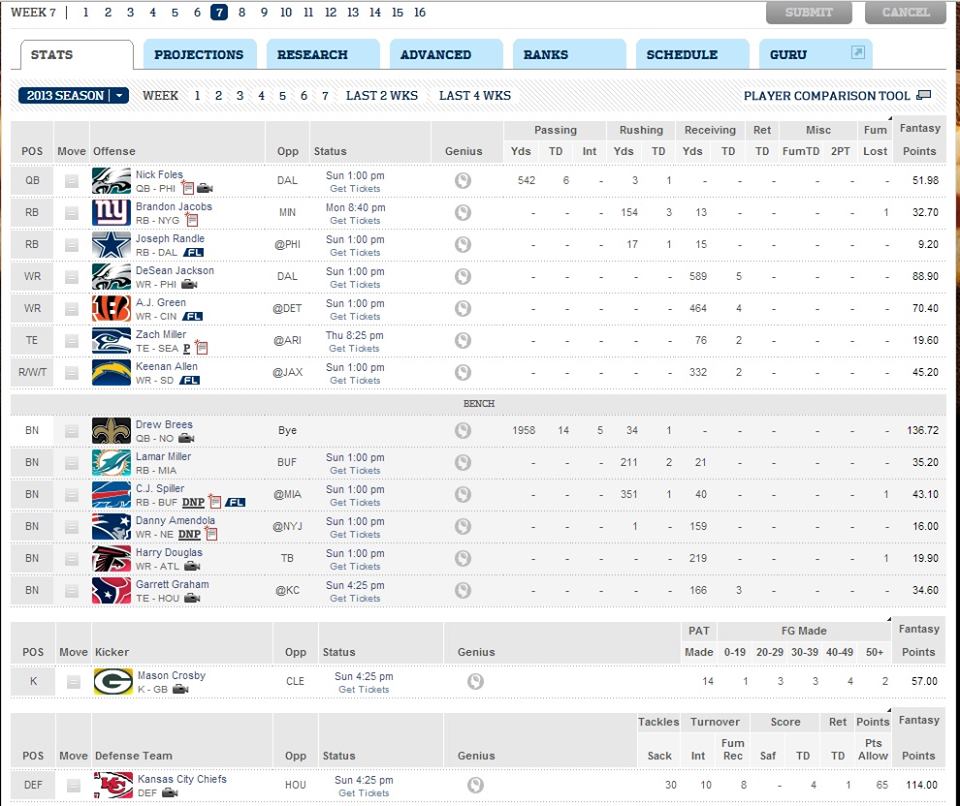Screen dimensions: 960x806
Task: Open Genius icon for Nick Foles
Action: pyautogui.click(x=463, y=180)
